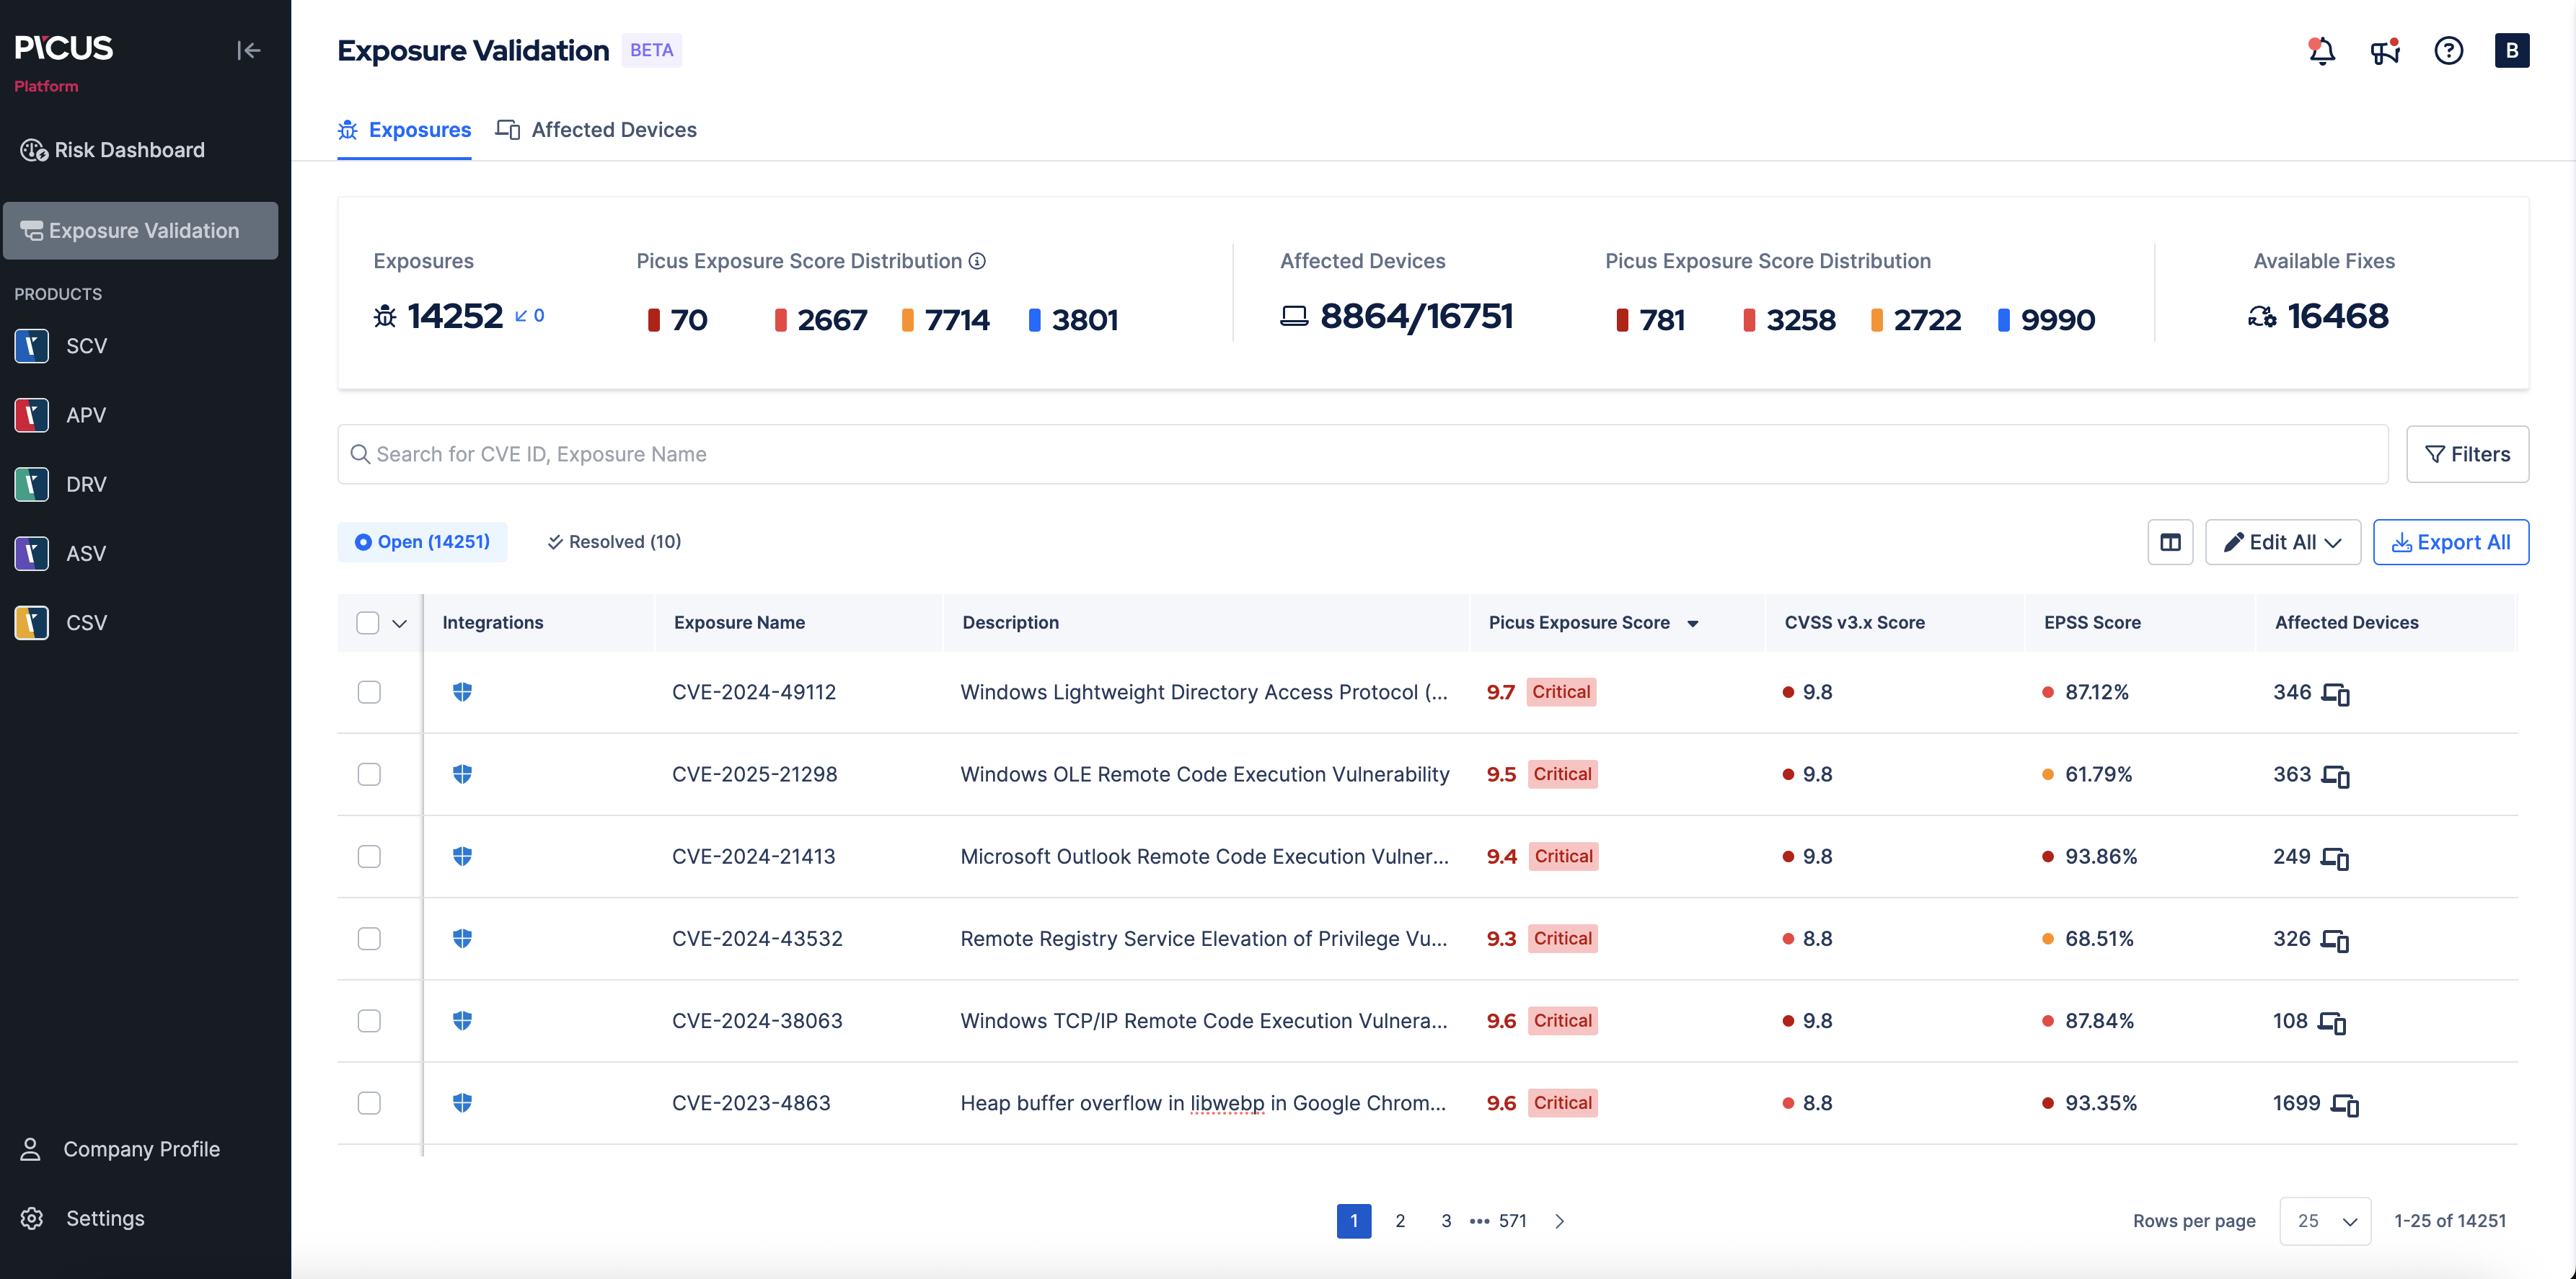Collapse the sidebar with the arrow icon
Screen dimensions: 2576x1279
[248, 50]
